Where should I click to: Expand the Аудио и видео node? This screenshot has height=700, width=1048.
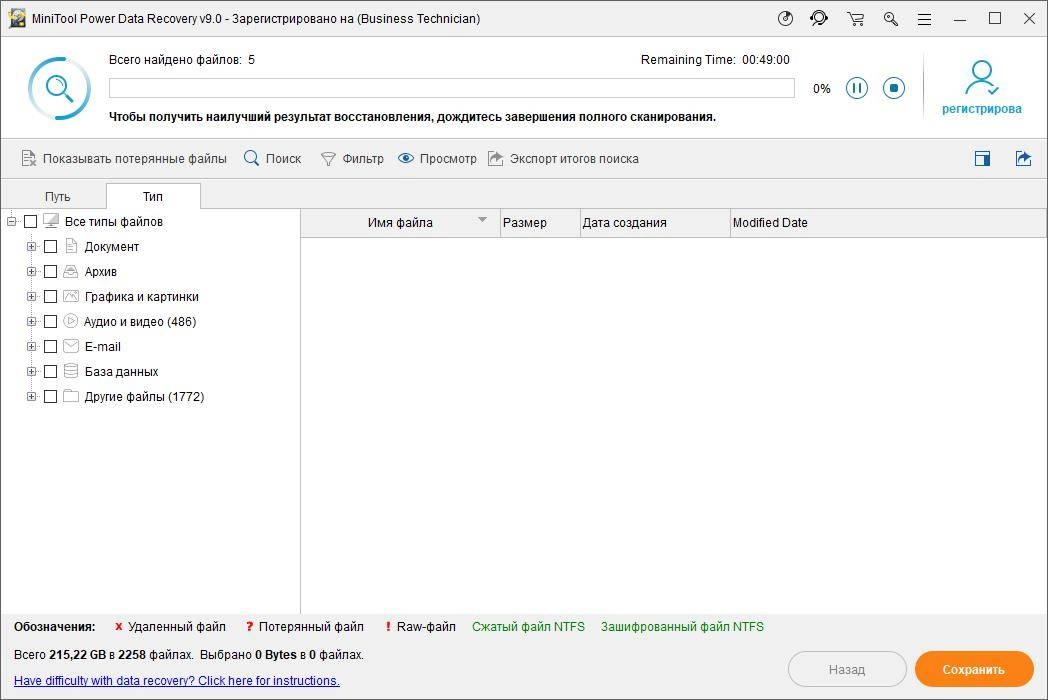click(31, 322)
